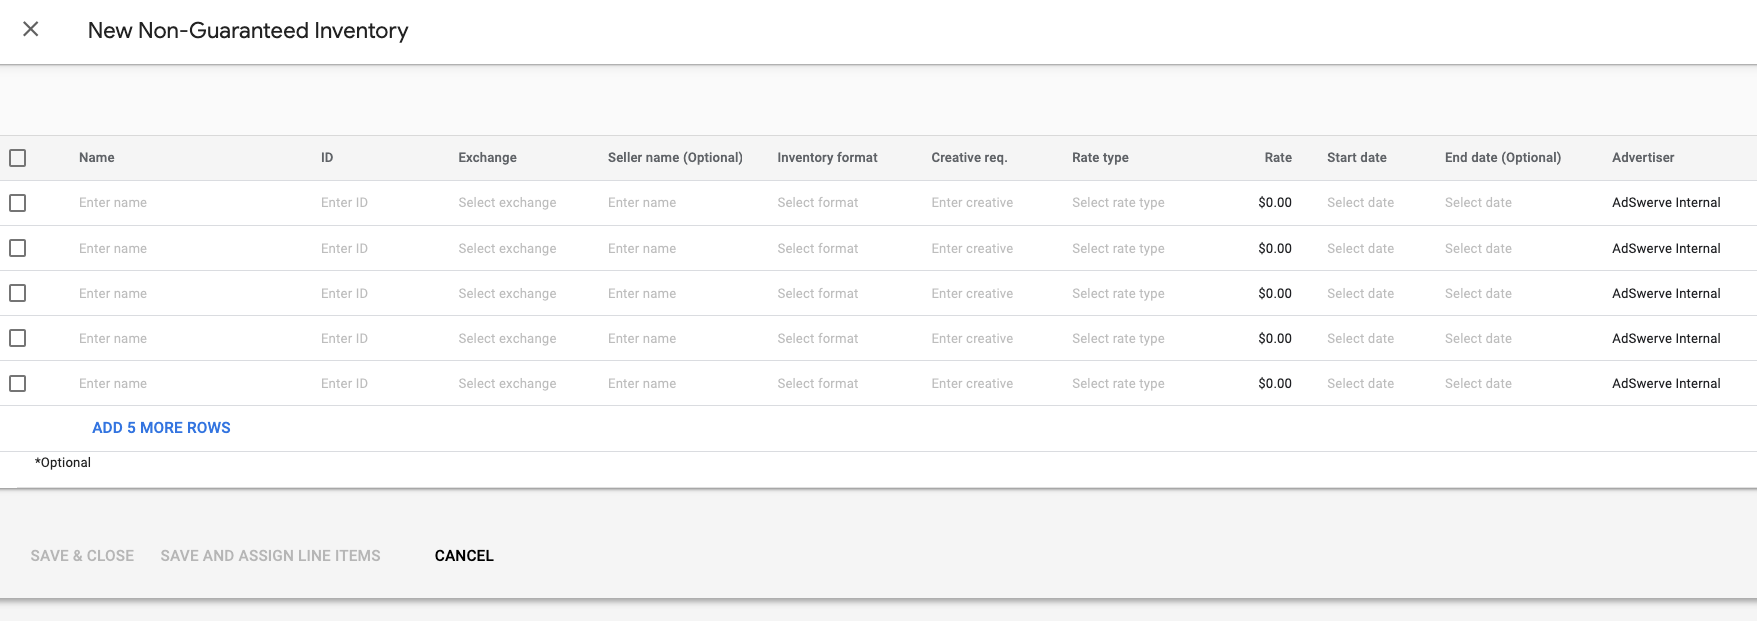Pick an end date in third row
This screenshot has height=621, width=1757.
(x=1478, y=293)
